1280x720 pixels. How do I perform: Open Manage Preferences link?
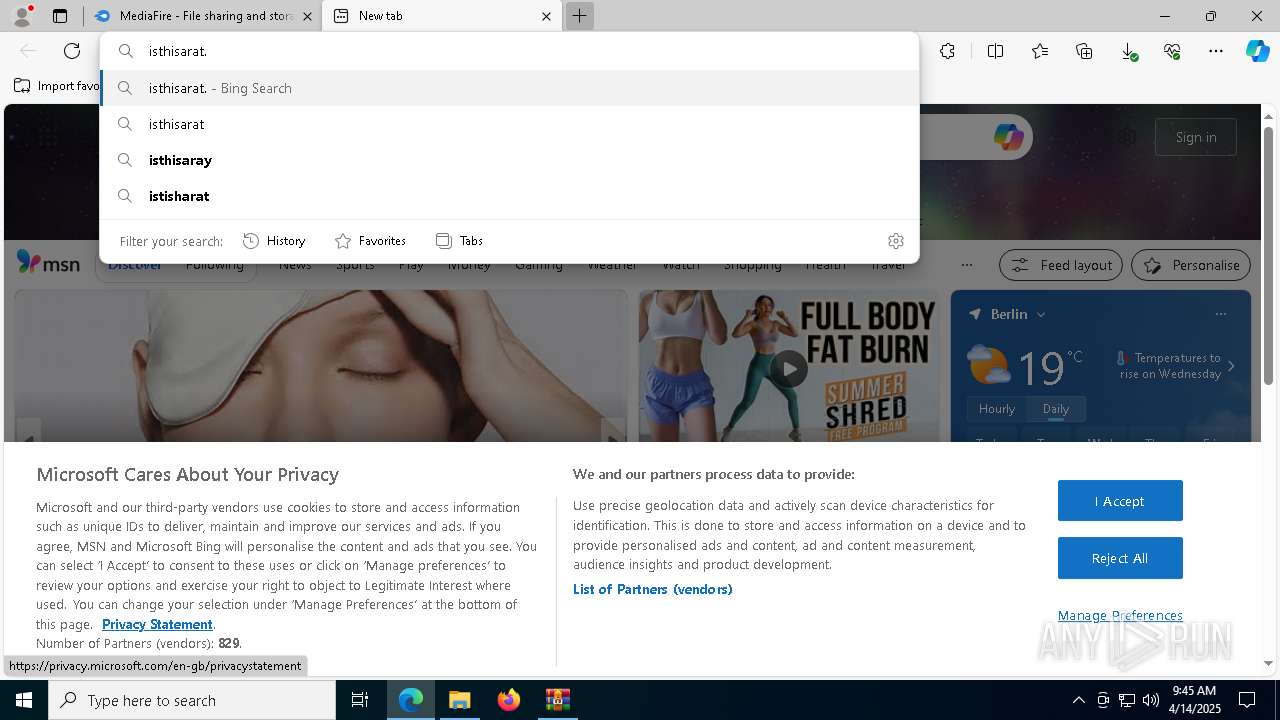coord(1120,616)
